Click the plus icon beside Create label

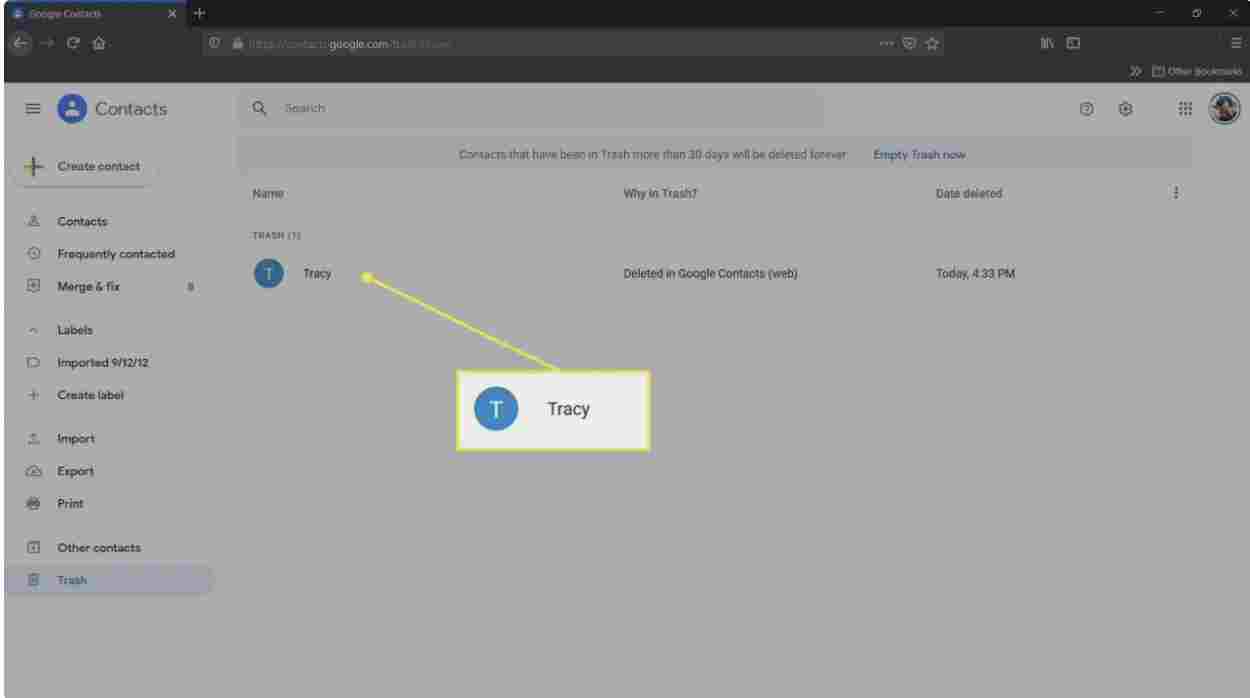click(33, 395)
